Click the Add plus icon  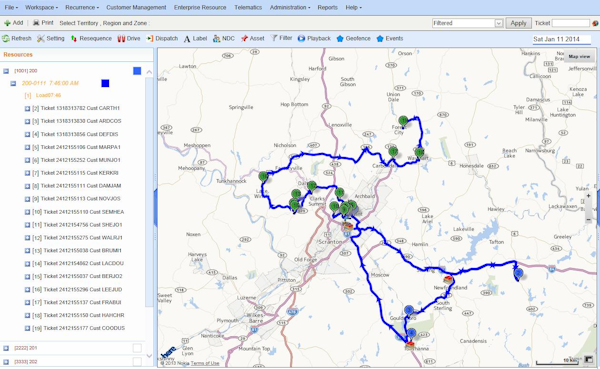7,23
